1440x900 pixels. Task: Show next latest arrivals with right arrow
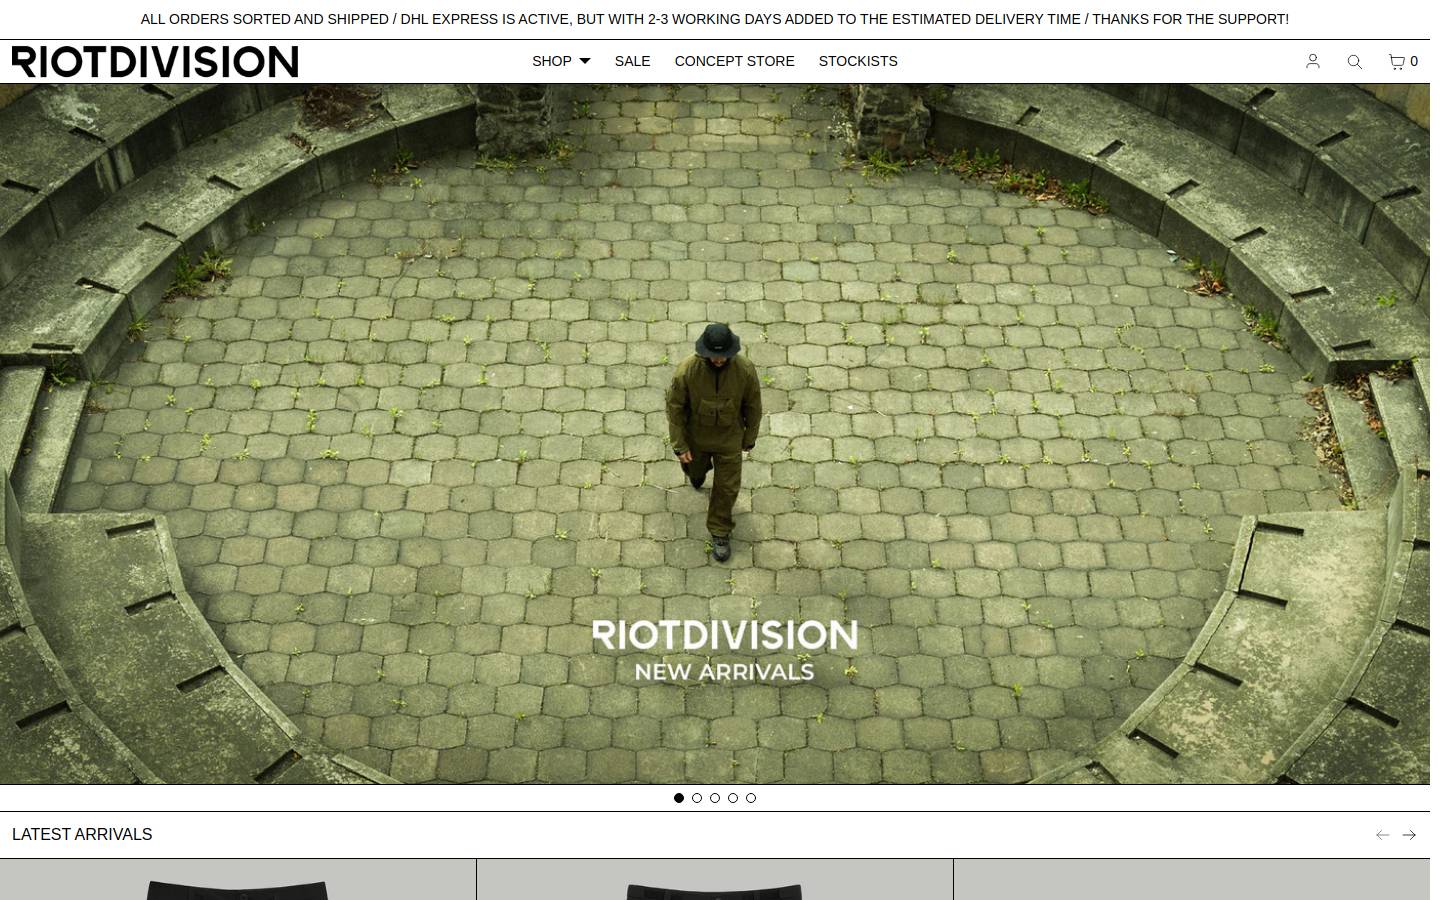(x=1409, y=835)
